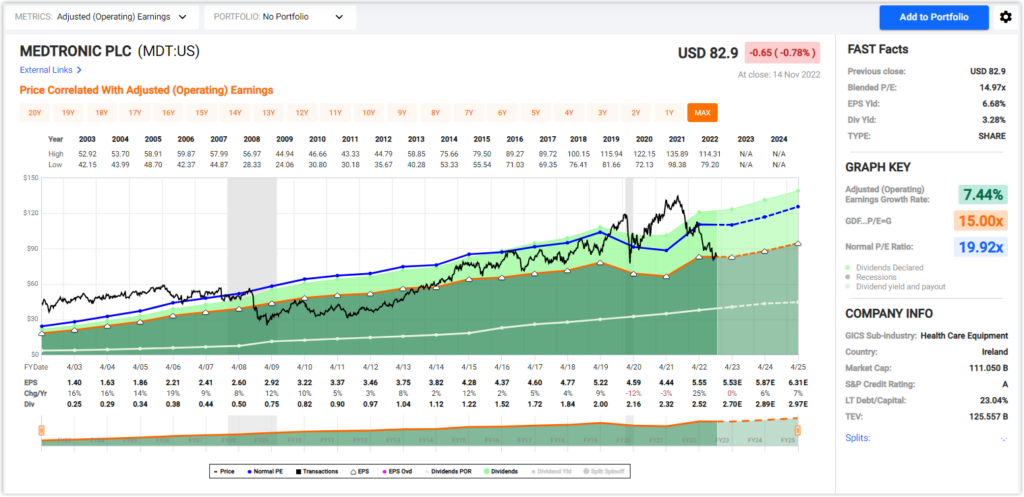The height and width of the screenshot is (497, 1024).
Task: Click the Dividend yield and payout dot
Action: [x=850, y=286]
